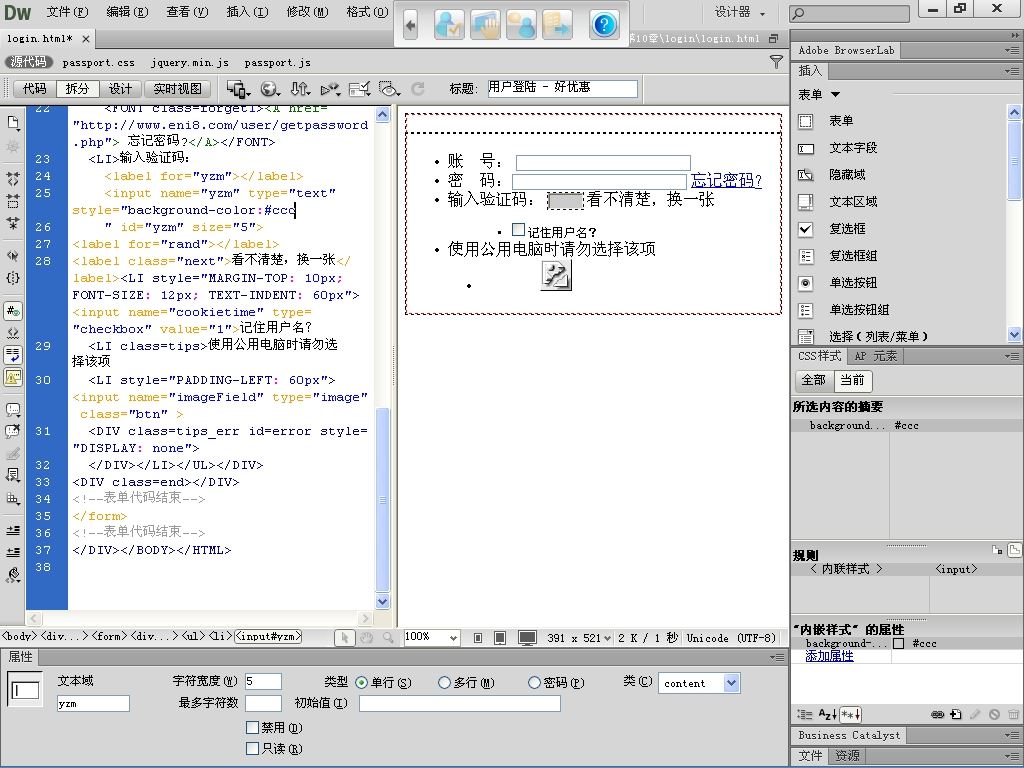Click the blue help question-mark icon

[604, 25]
